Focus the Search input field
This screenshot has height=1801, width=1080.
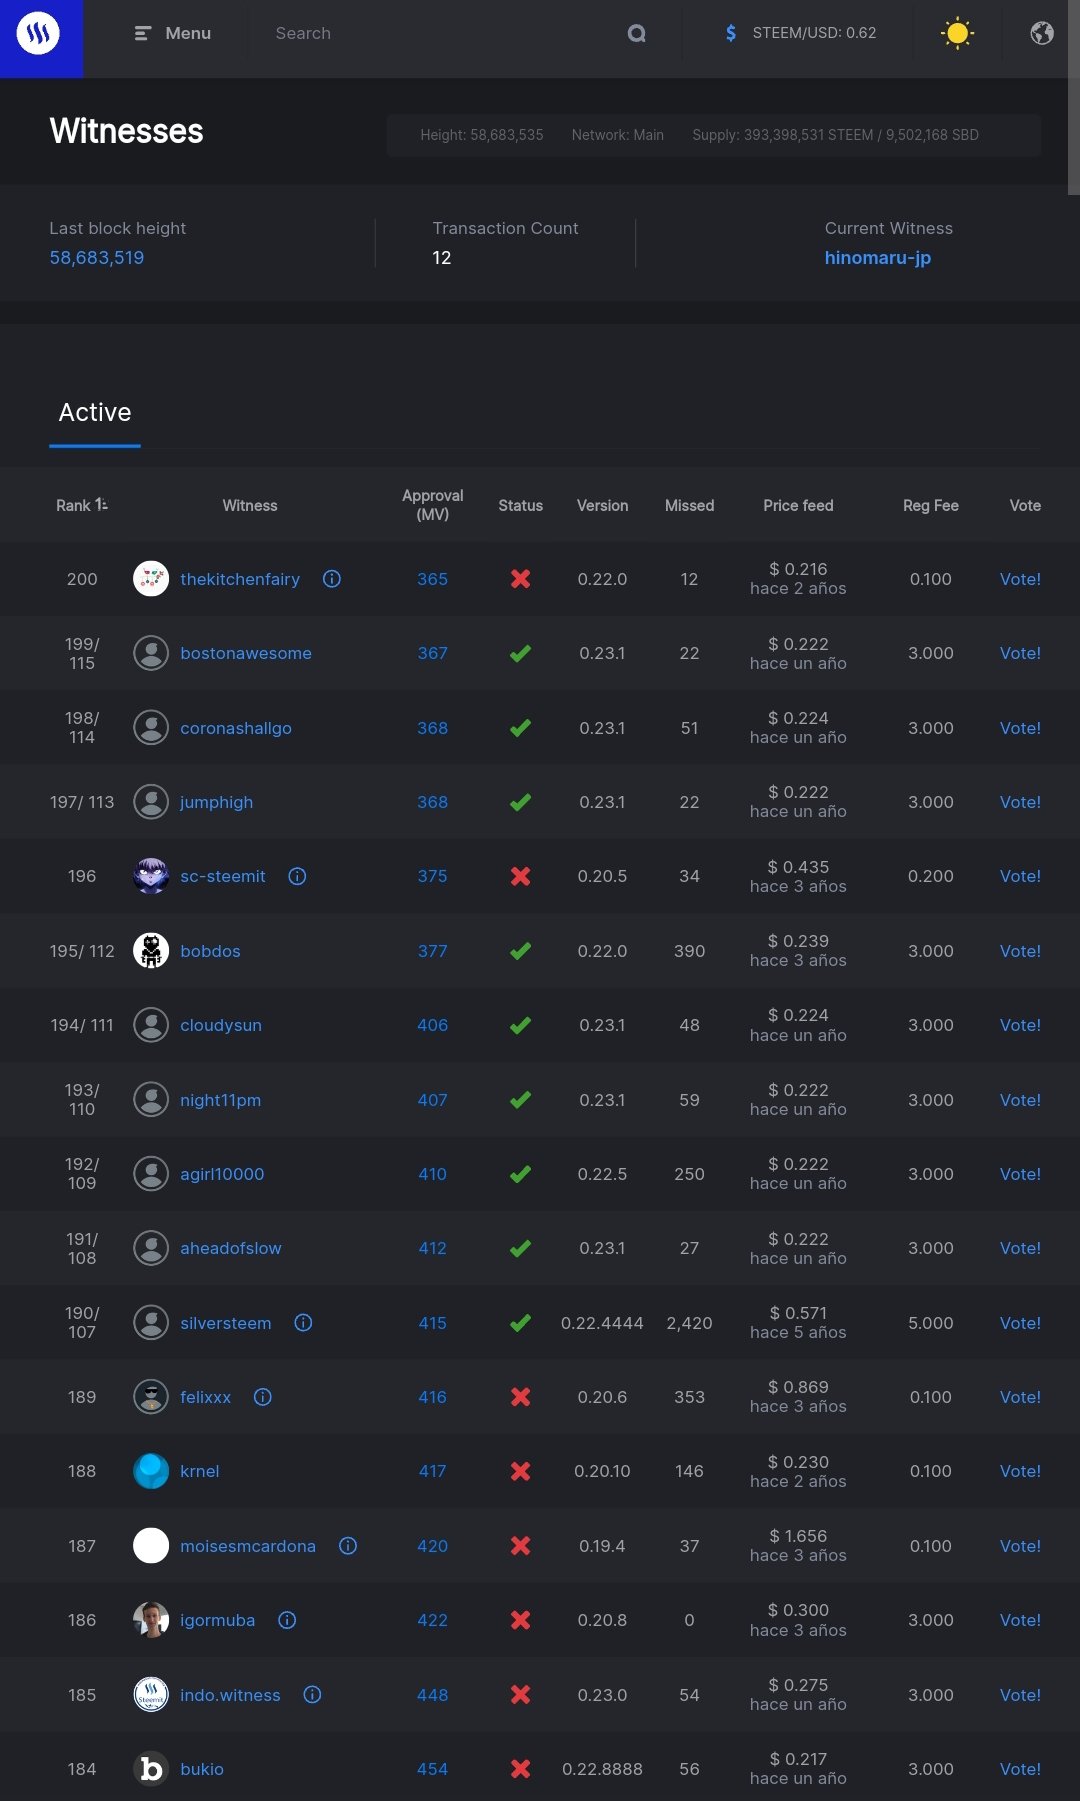tap(440, 33)
